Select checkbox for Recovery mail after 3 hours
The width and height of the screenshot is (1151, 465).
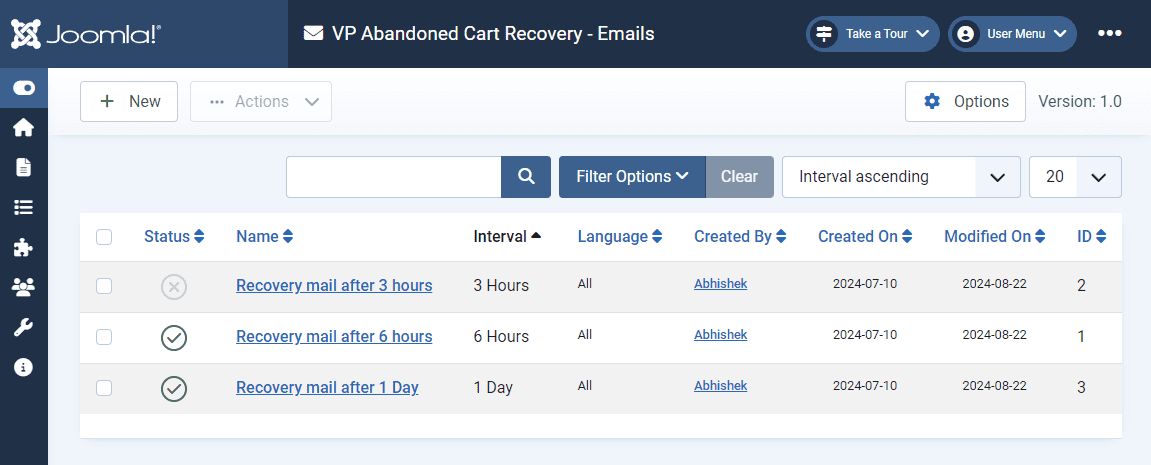coord(104,286)
